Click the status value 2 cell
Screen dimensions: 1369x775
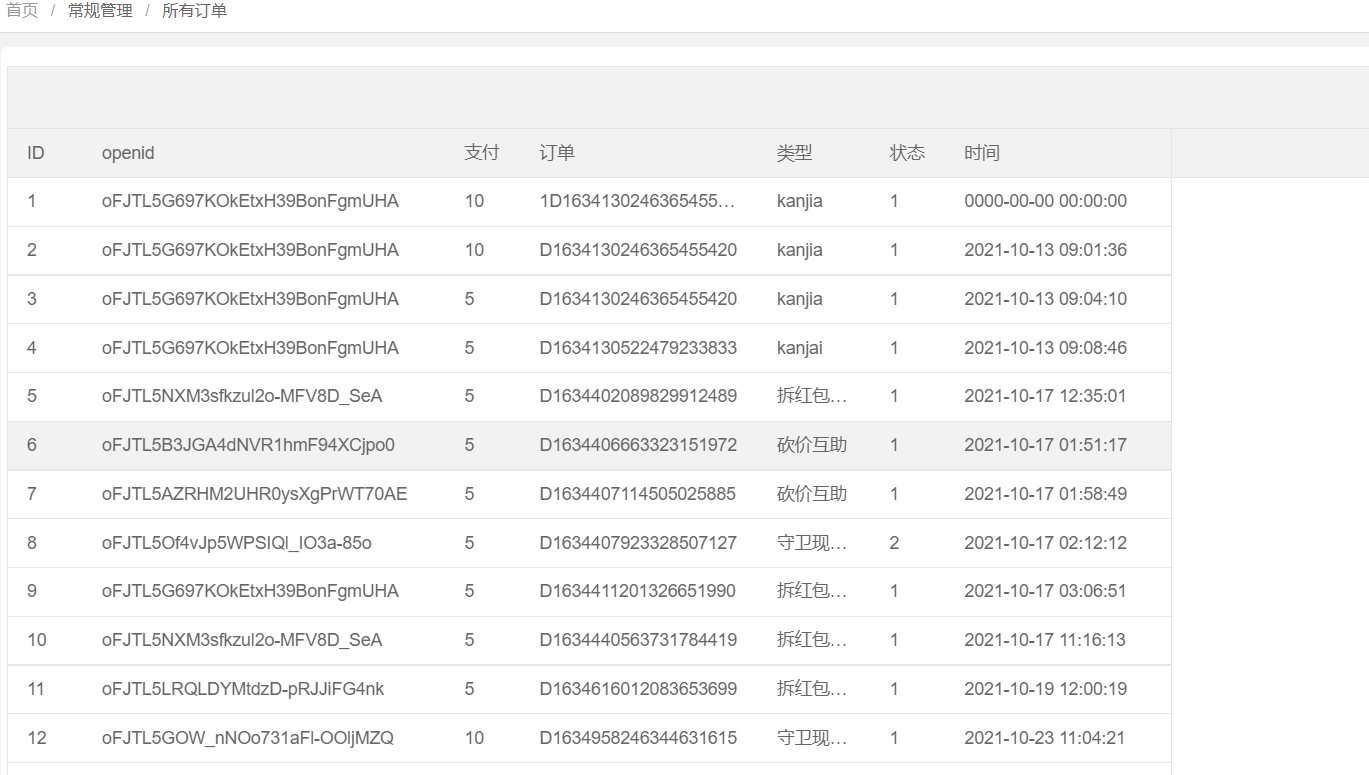coord(894,543)
